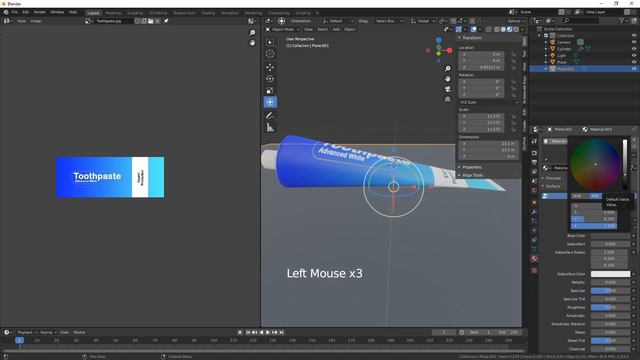Image resolution: width=640 pixels, height=360 pixels.
Task: Select the active Transform tool icon
Action: 270,102
